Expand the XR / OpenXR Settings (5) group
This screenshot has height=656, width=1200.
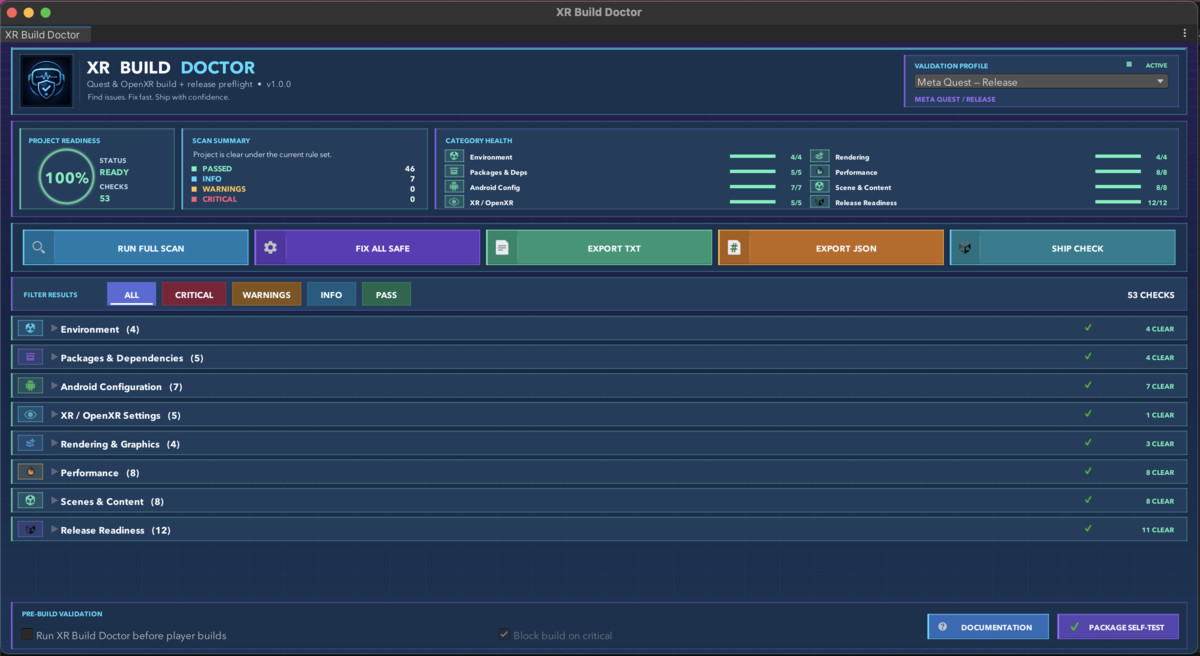tap(54, 415)
